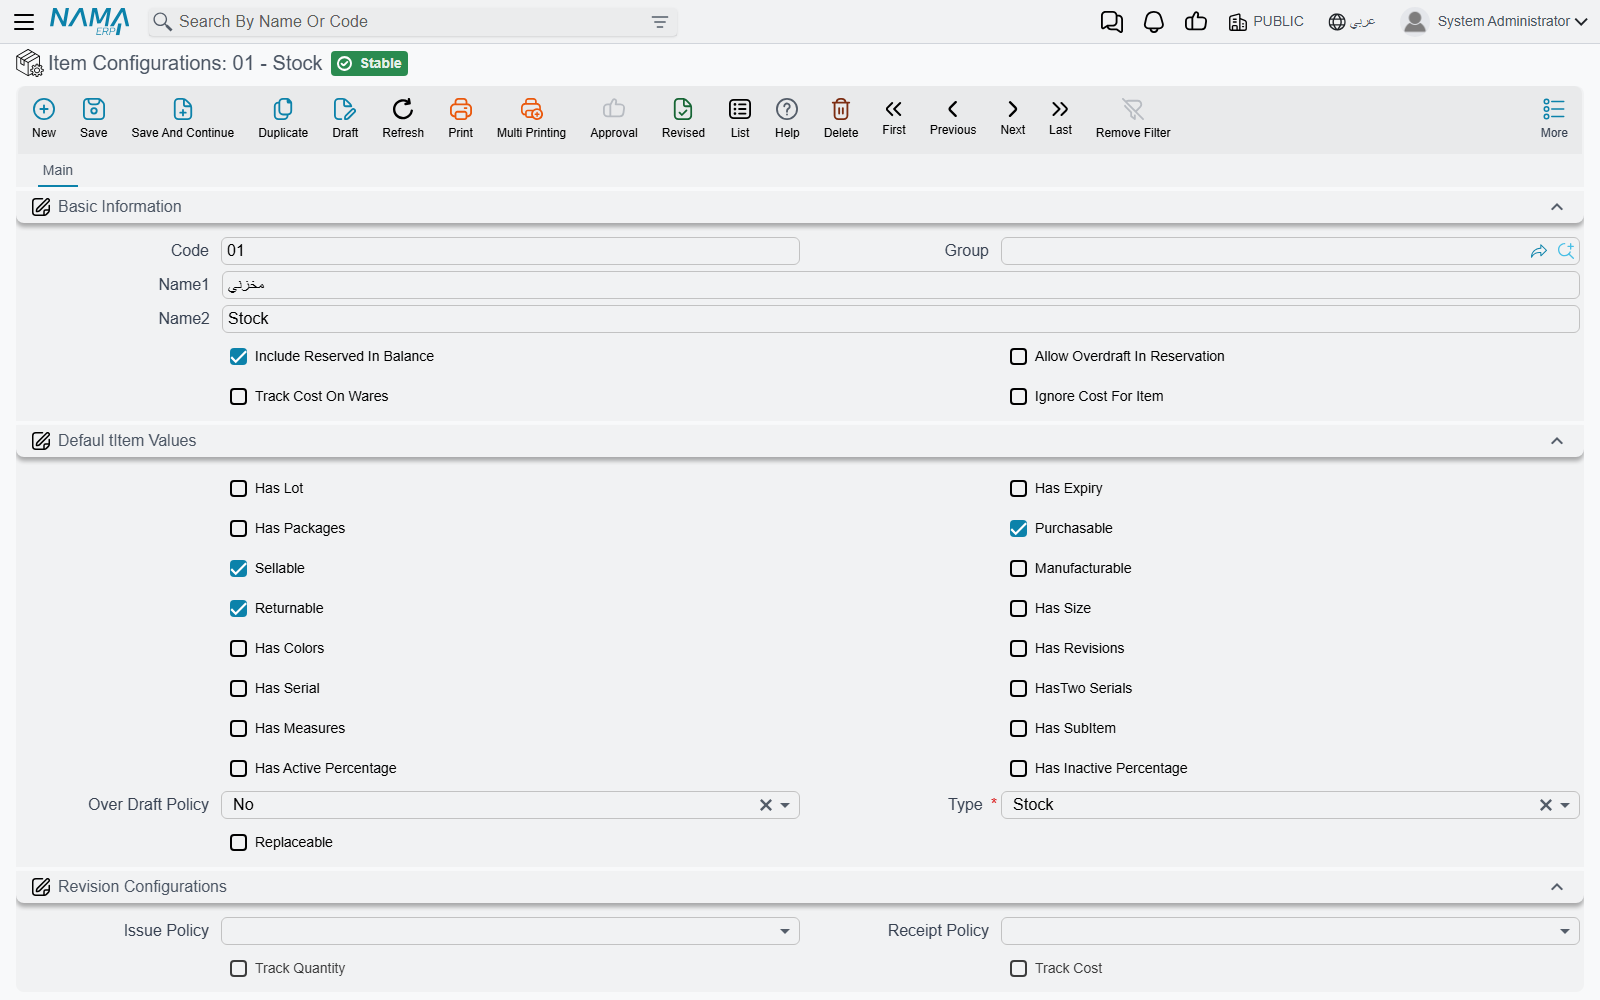Click Remove Filter

pyautogui.click(x=1133, y=118)
